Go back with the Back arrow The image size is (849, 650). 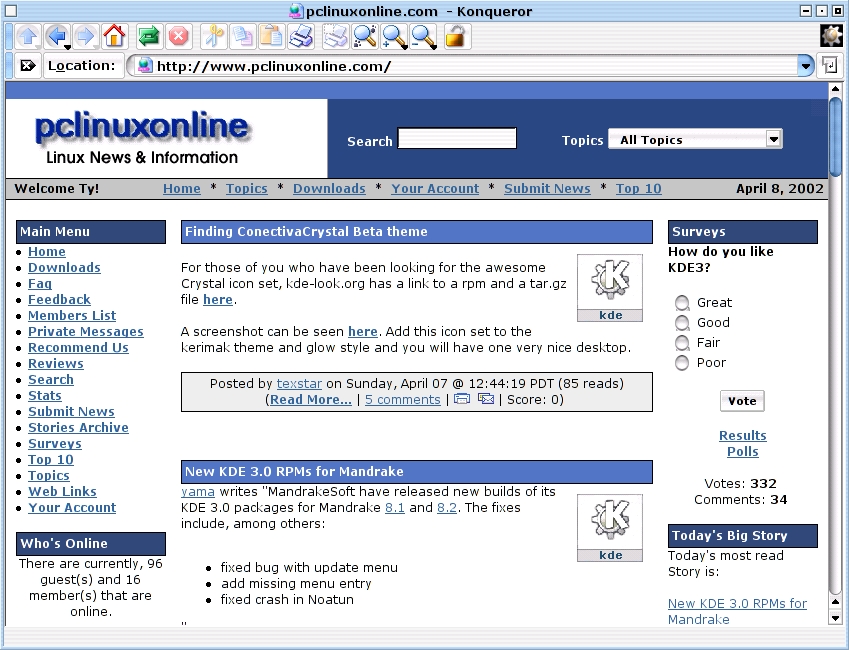(56, 36)
